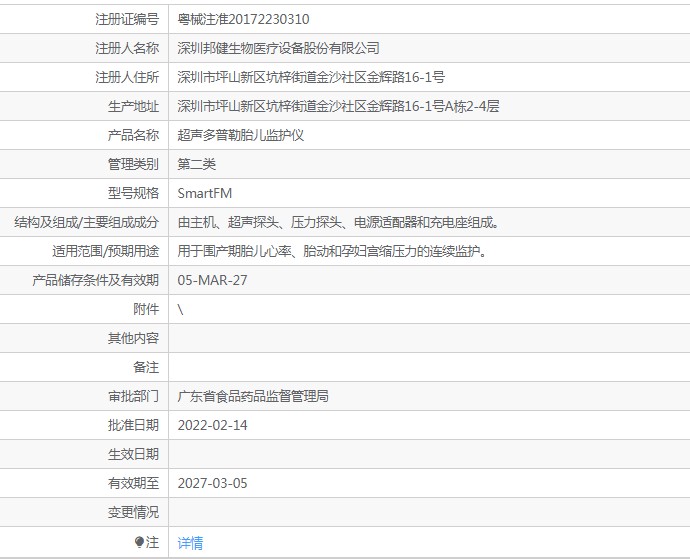The image size is (690, 560).
Task: Click the 附件 label
Action: pos(146,309)
